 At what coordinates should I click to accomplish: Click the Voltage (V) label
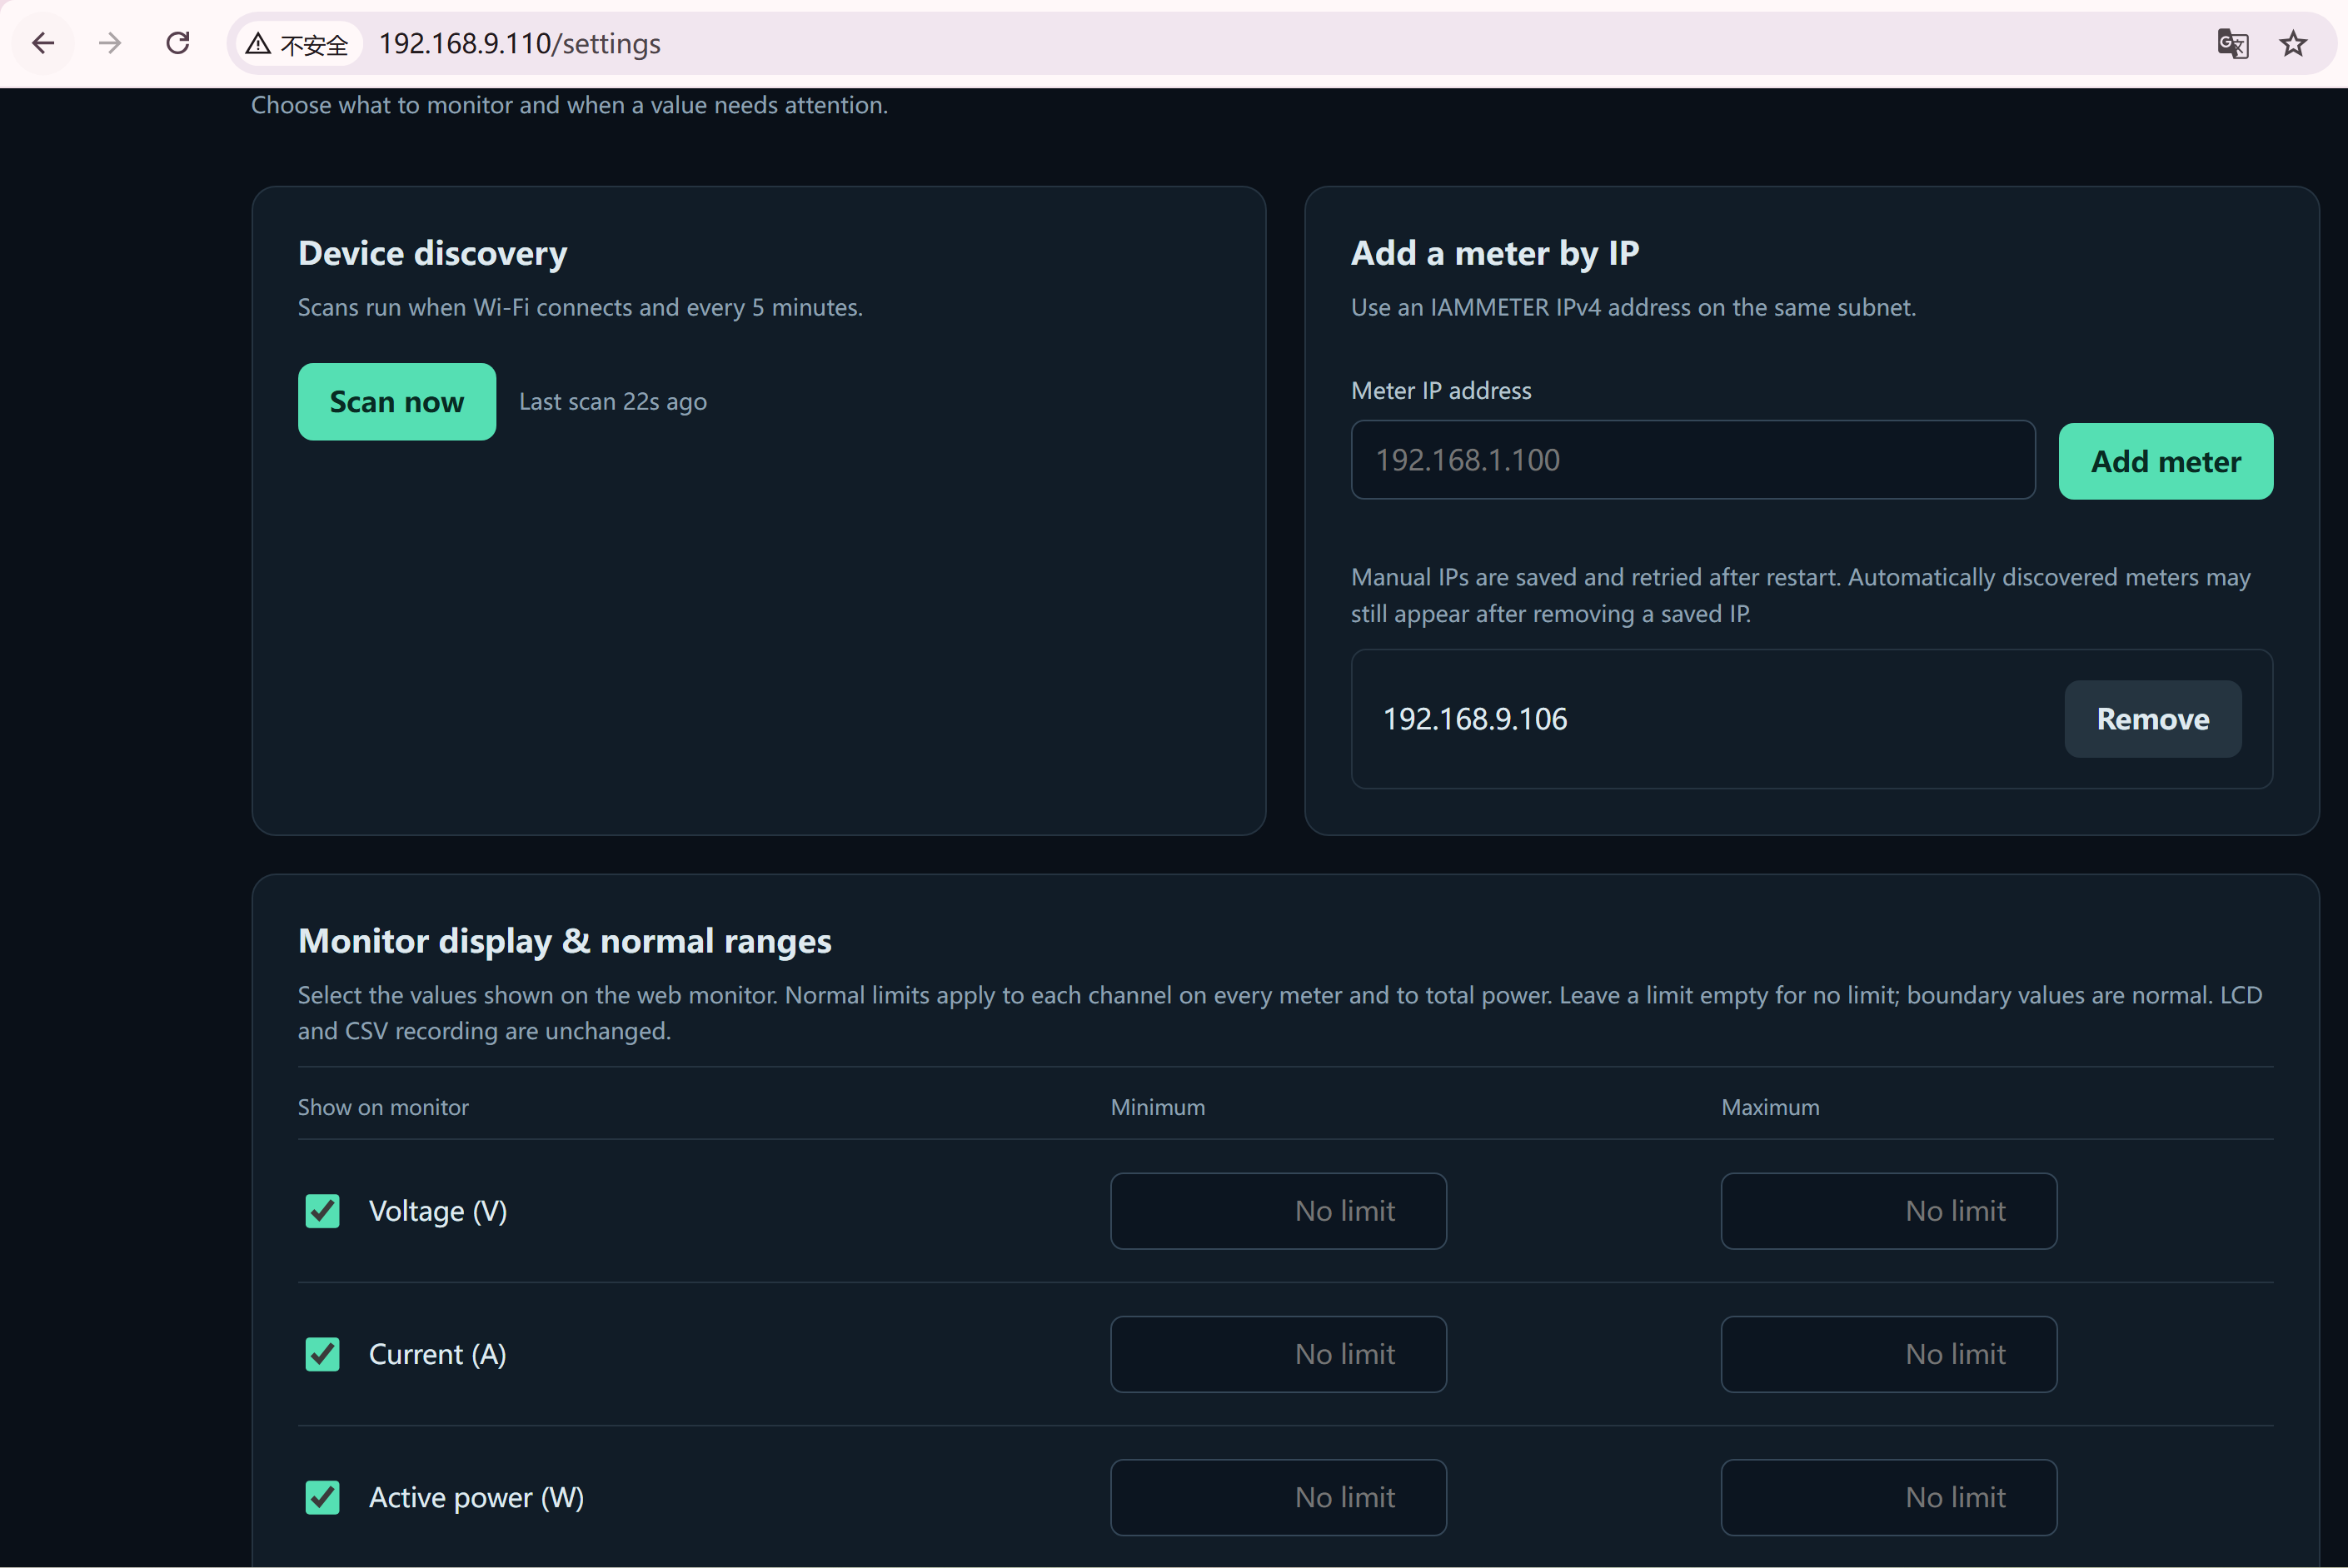coord(438,1211)
